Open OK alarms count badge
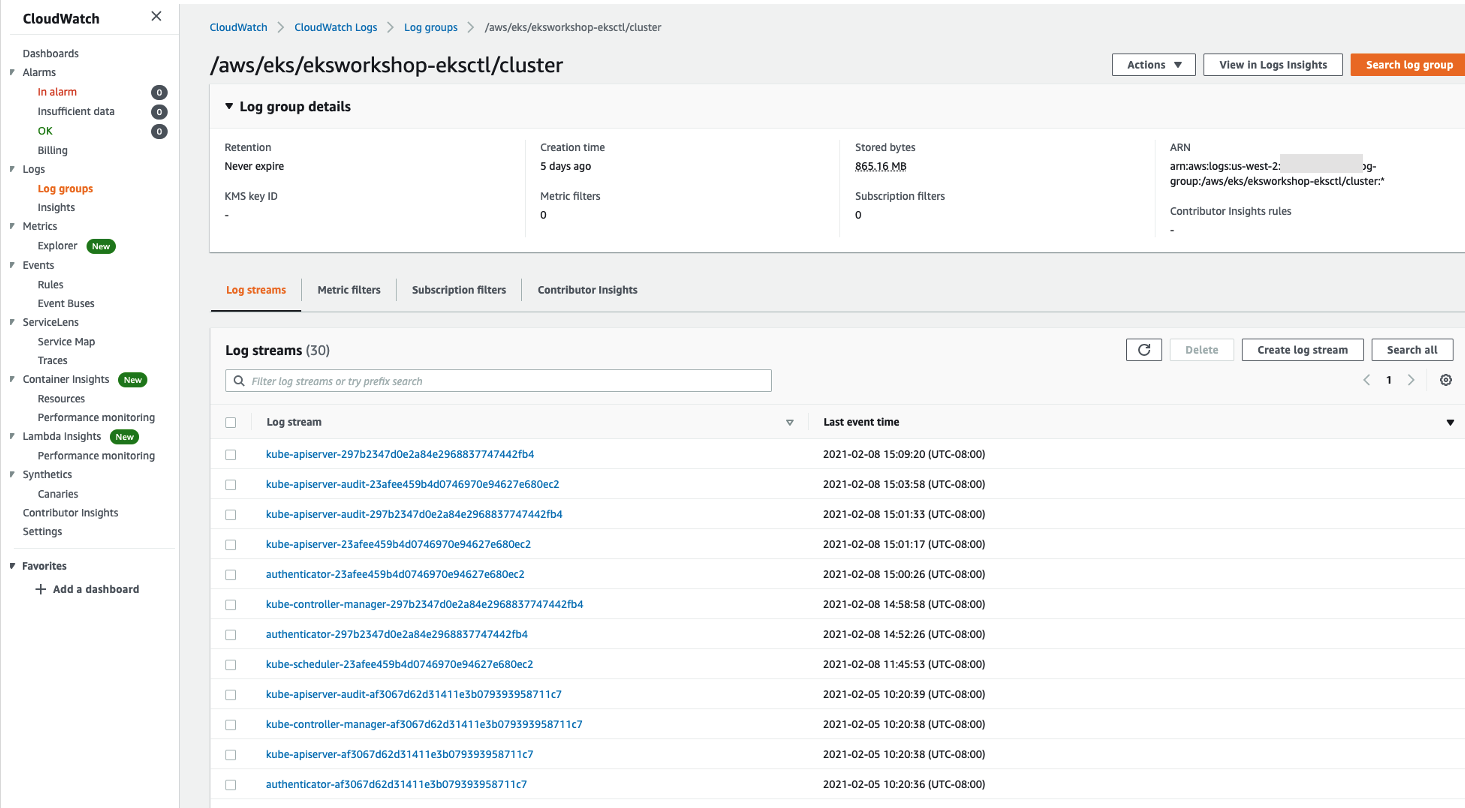 [x=159, y=131]
